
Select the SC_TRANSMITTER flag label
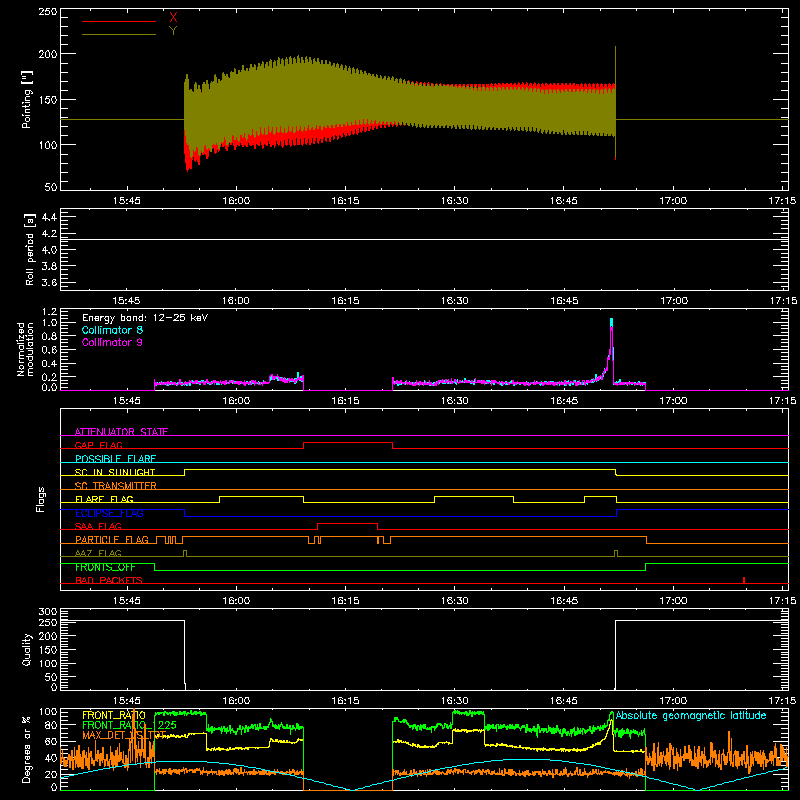(116, 485)
